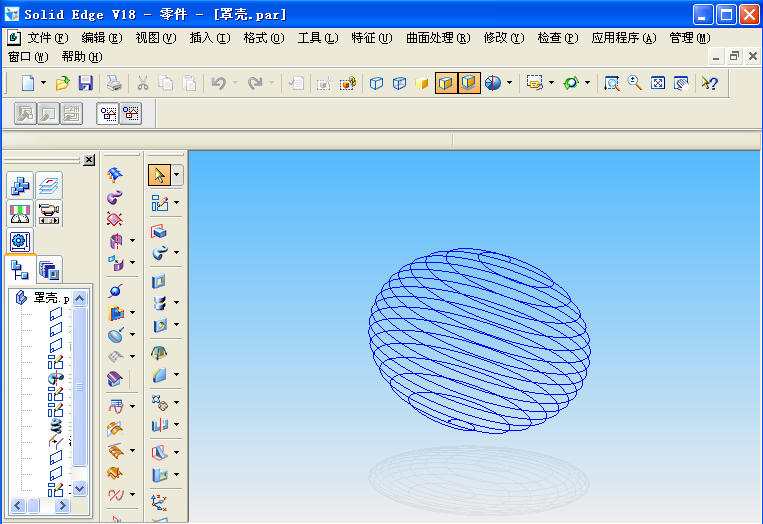Click the Mirror feature icon

(159, 425)
